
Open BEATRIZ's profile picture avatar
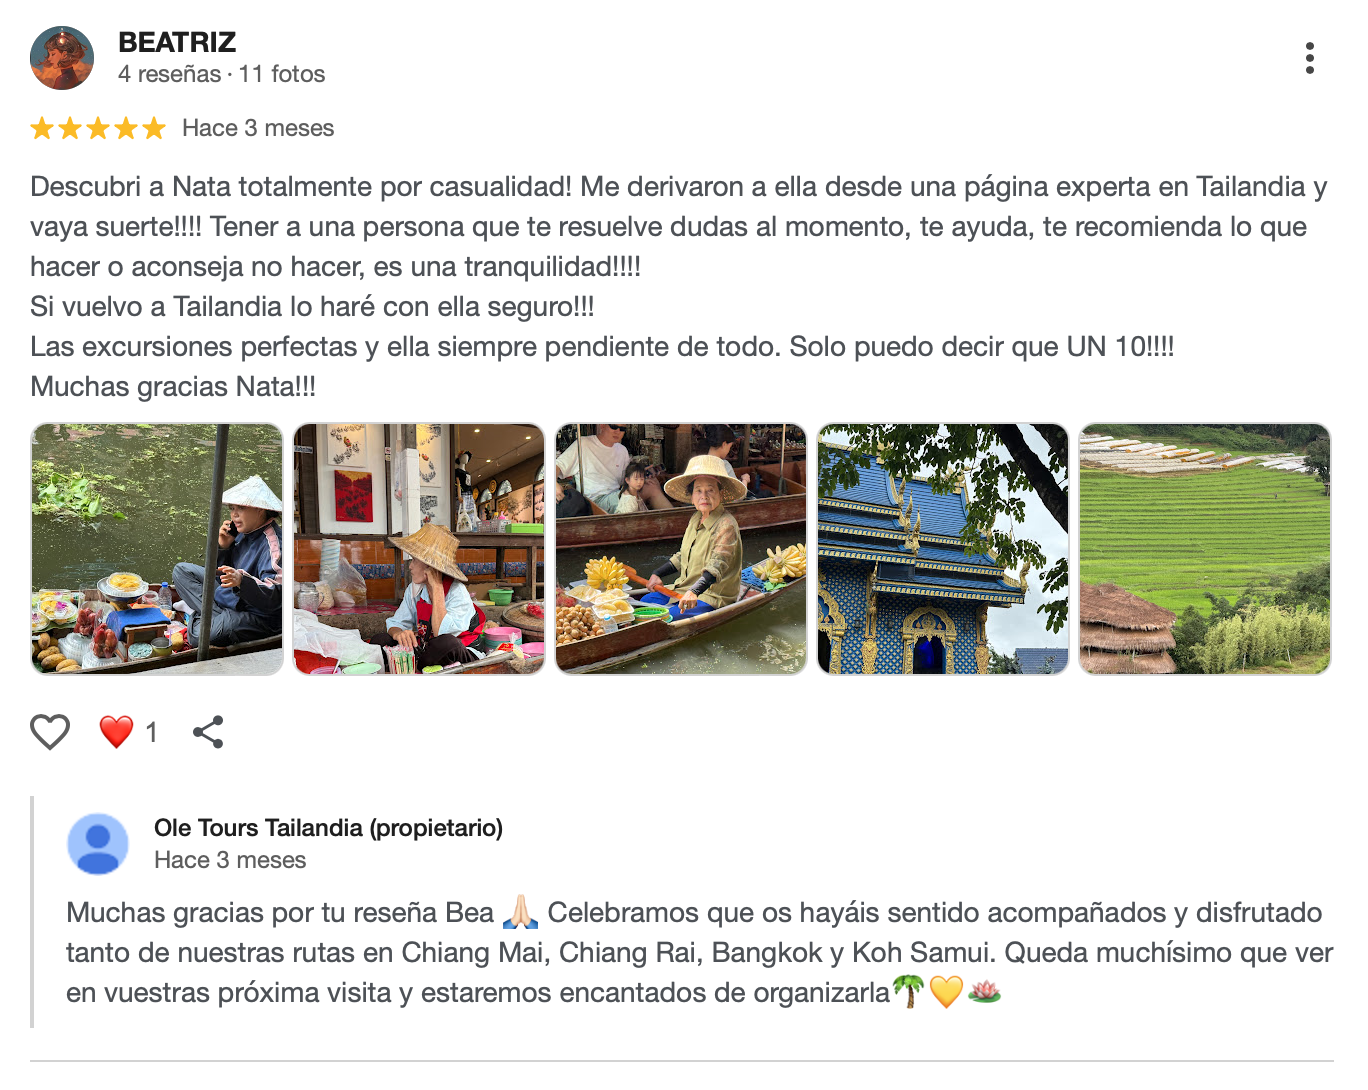coord(62,58)
